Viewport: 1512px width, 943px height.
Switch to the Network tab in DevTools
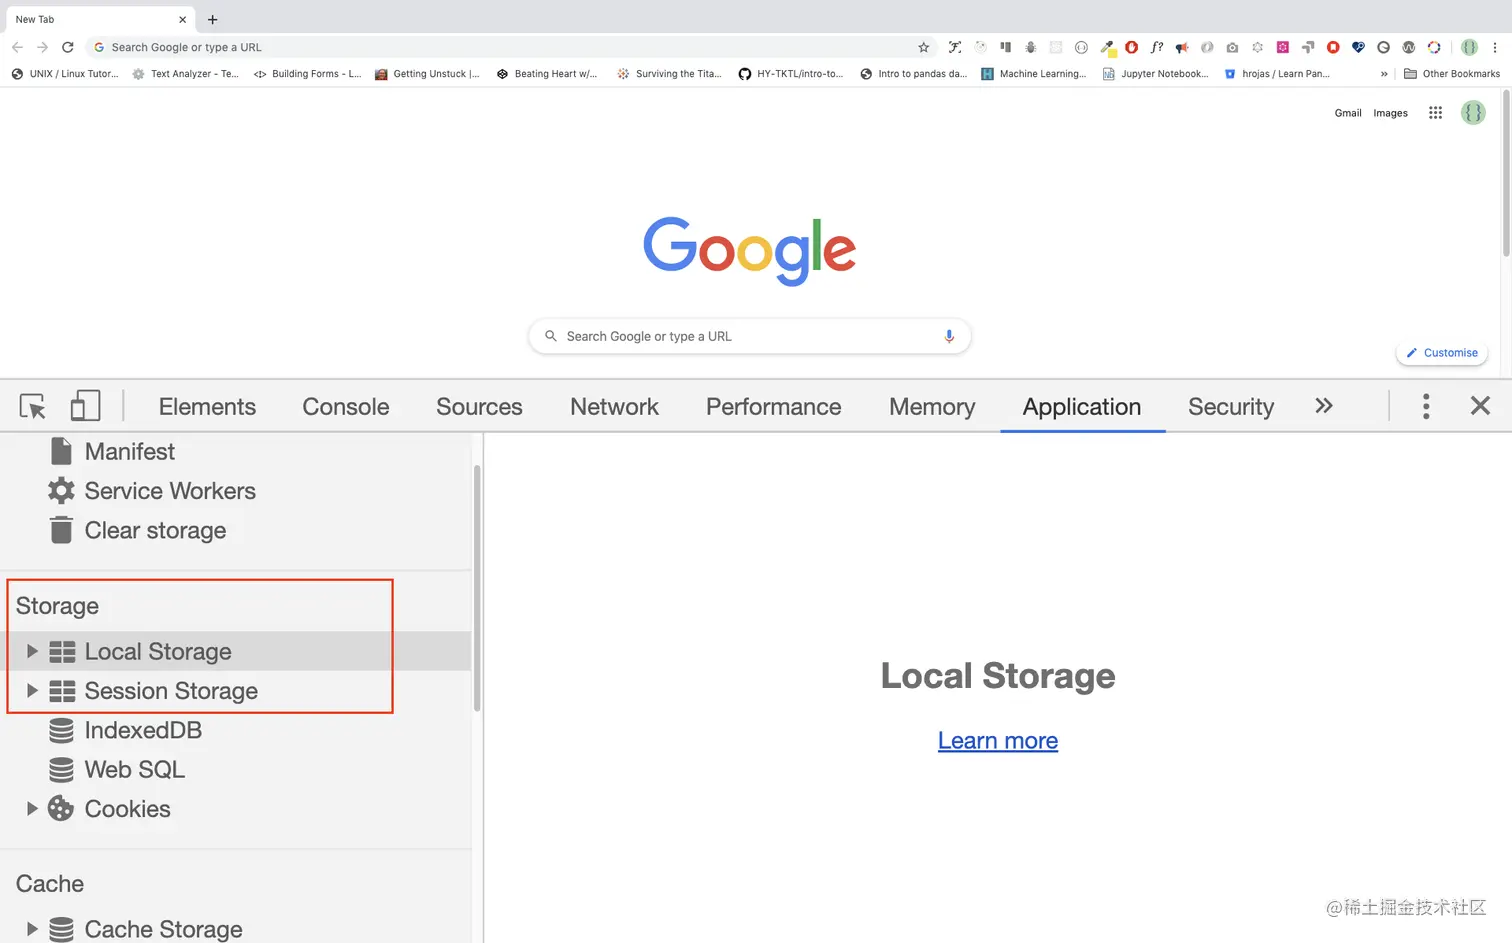pos(614,406)
